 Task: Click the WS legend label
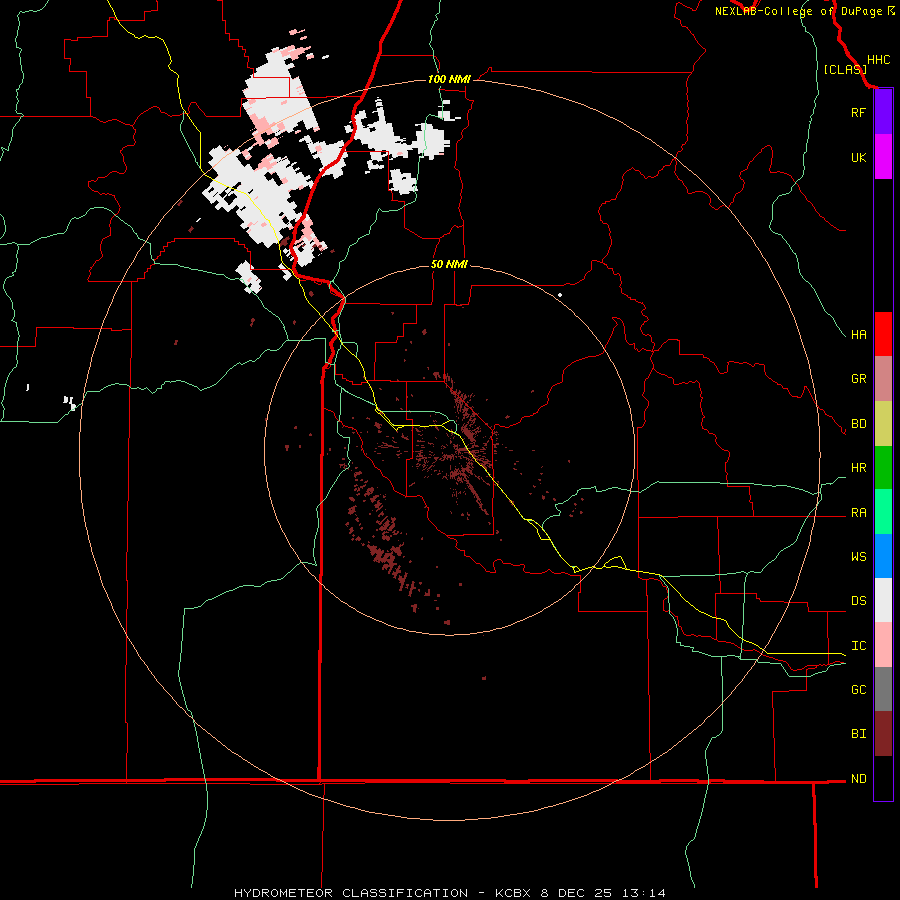(858, 557)
